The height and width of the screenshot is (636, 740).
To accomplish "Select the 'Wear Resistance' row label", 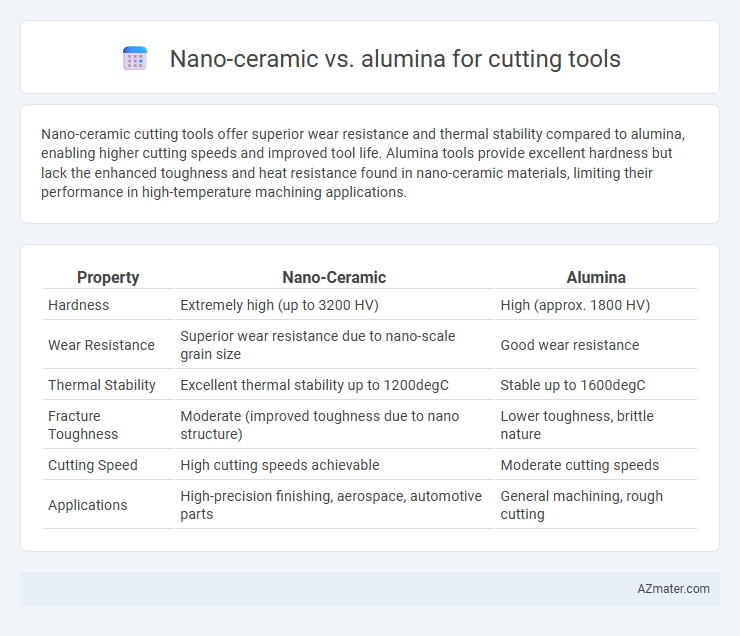I will 101,345.
